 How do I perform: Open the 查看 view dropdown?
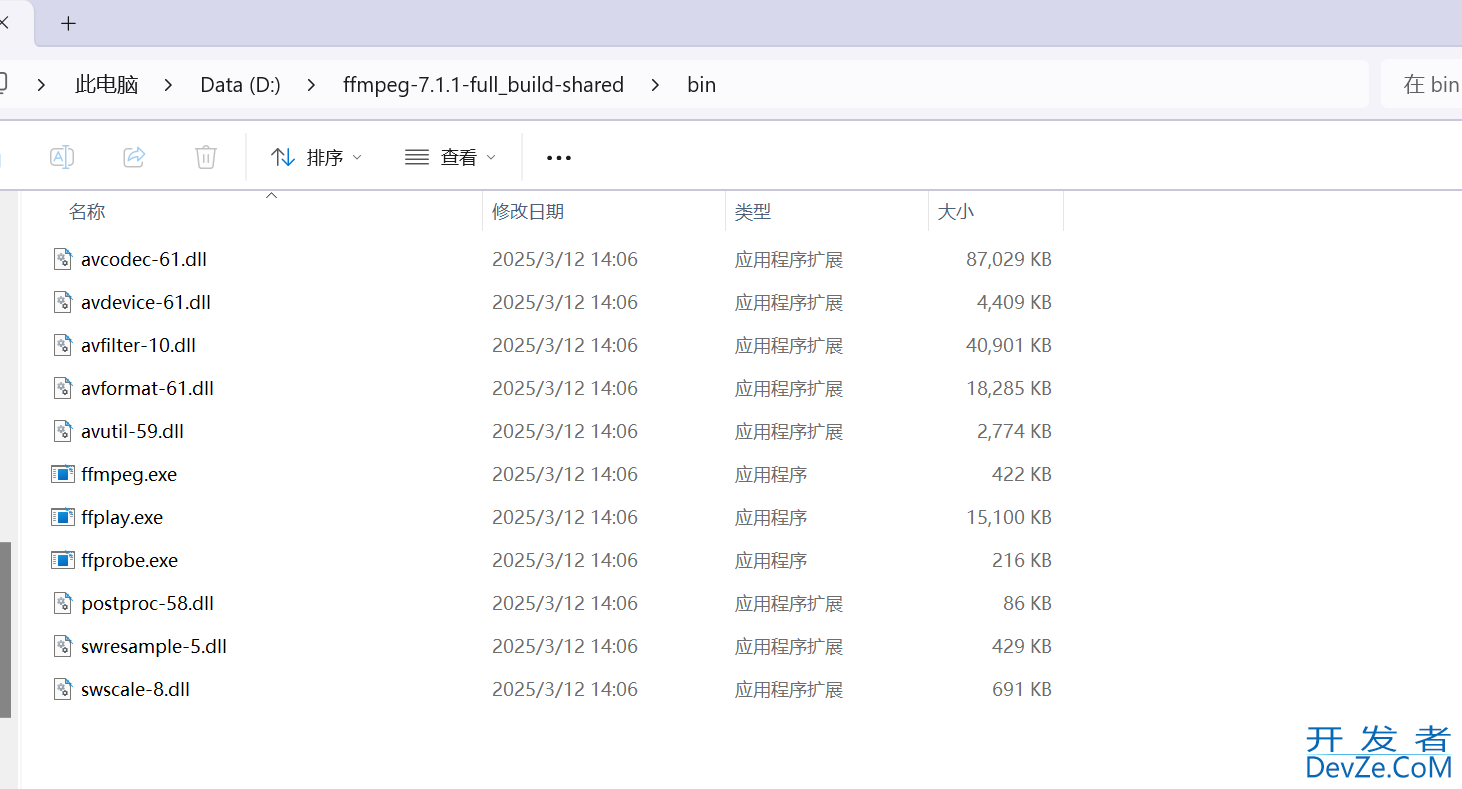[450, 157]
